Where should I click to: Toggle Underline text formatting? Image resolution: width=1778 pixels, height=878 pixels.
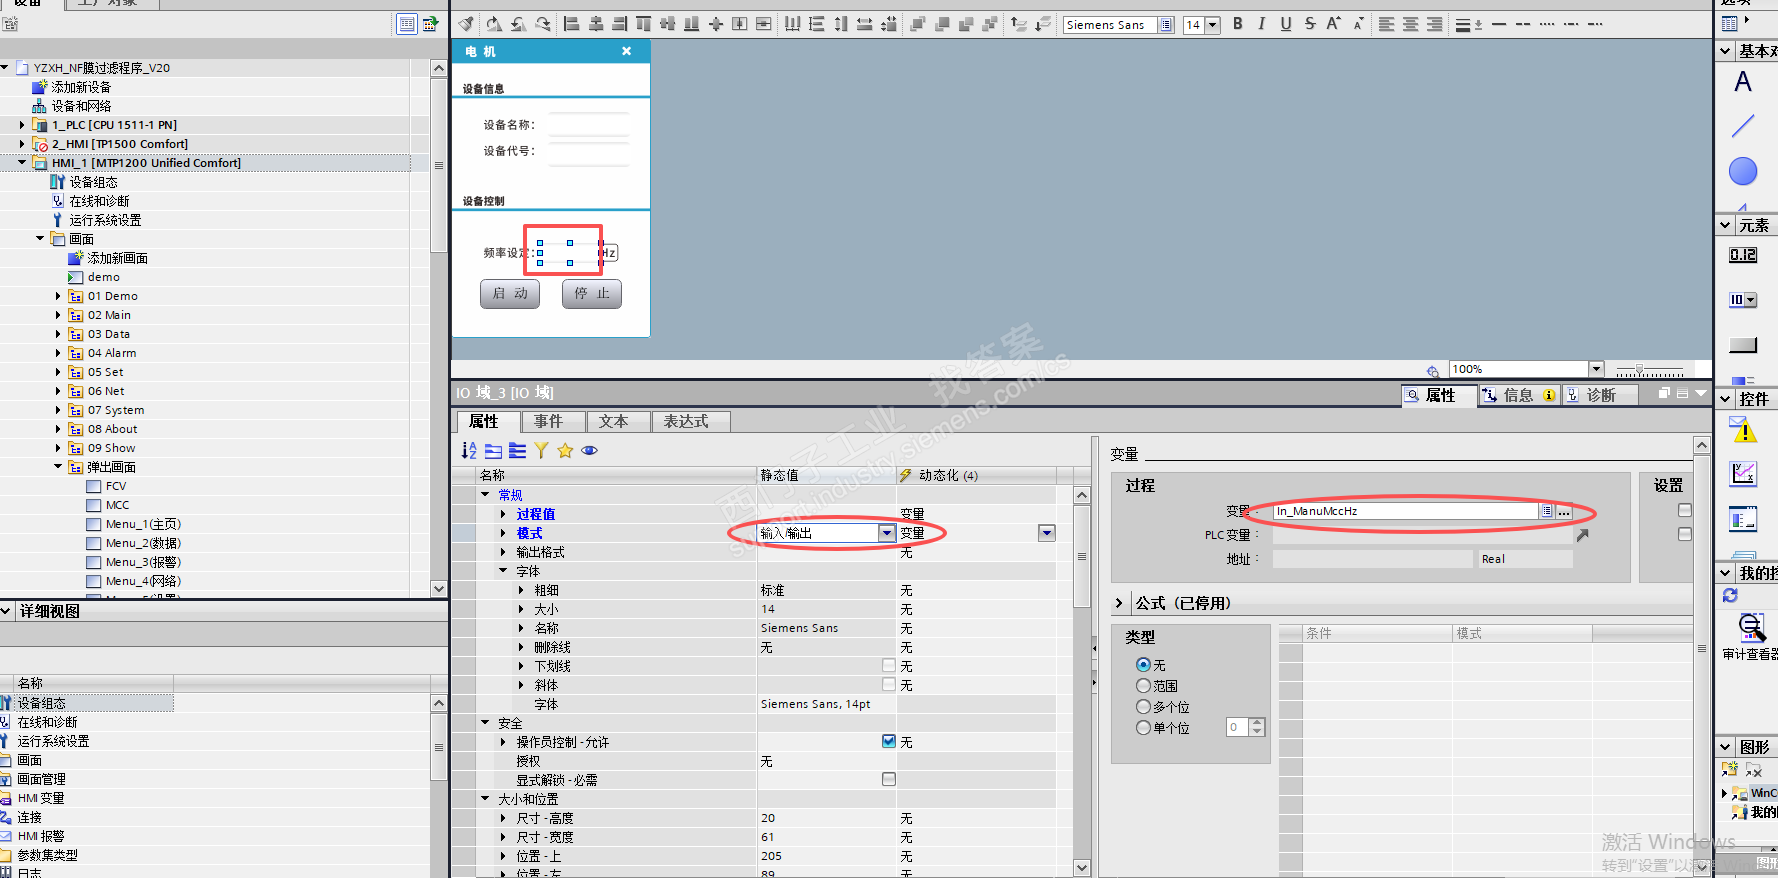1286,24
